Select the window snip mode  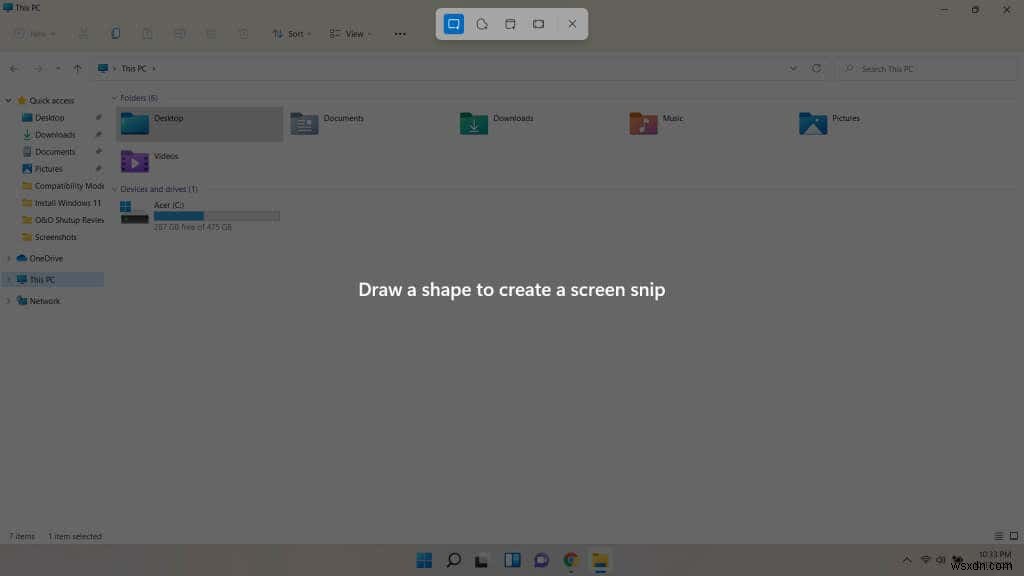510,23
